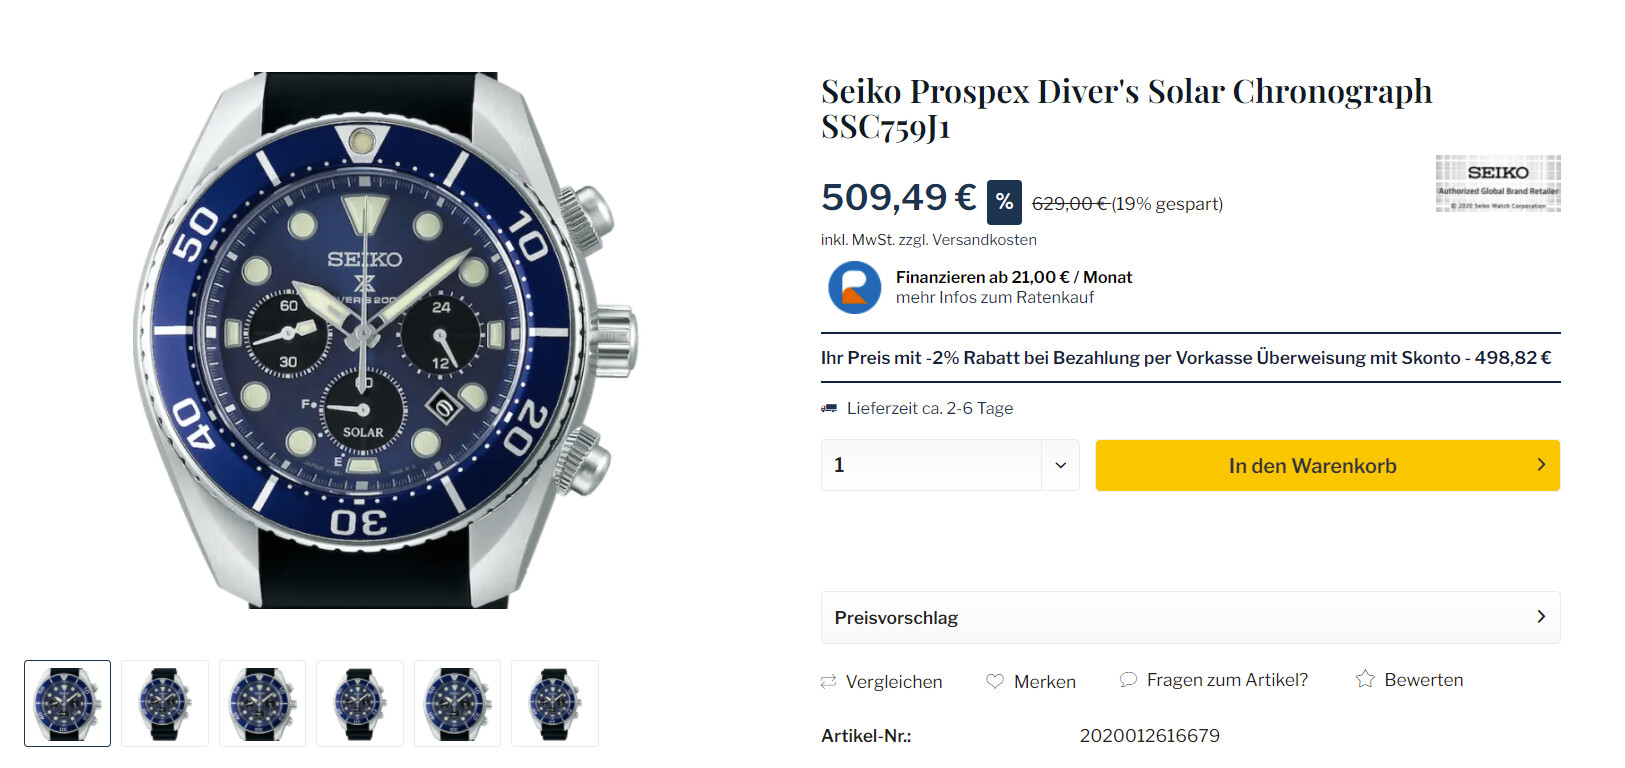
Task: Click the compare arrows icon
Action: 828,682
